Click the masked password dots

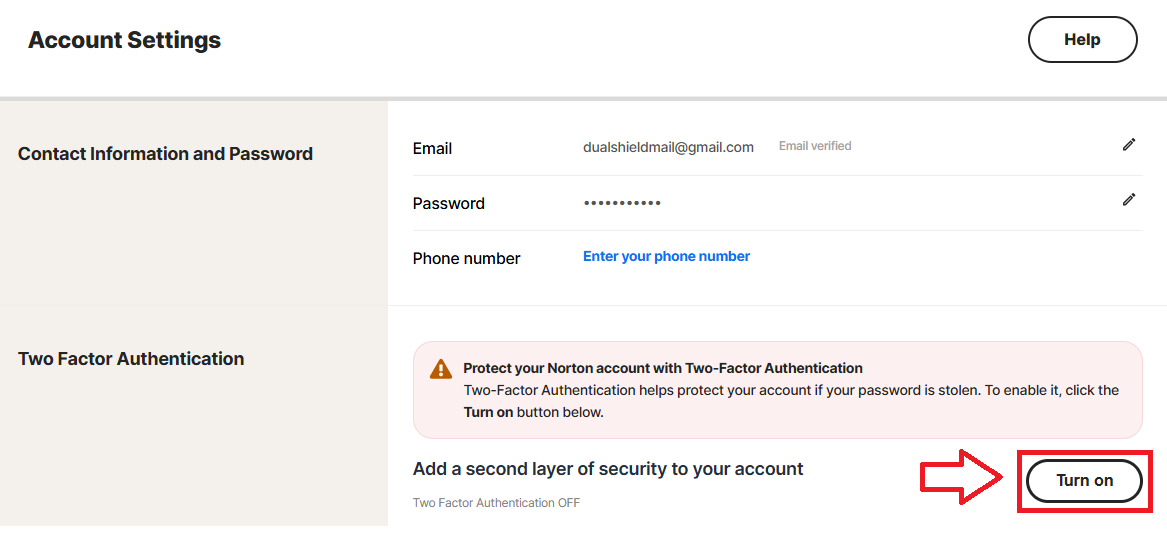click(x=622, y=203)
